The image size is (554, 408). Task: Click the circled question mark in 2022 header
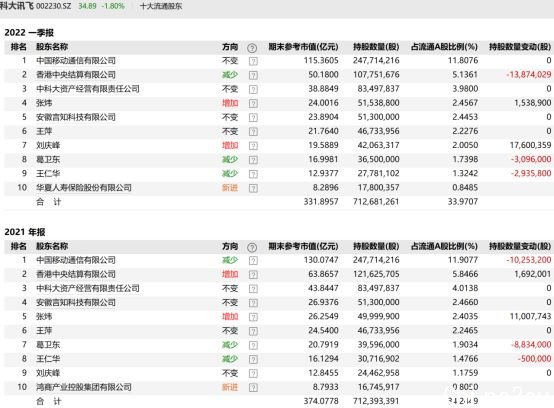click(252, 48)
